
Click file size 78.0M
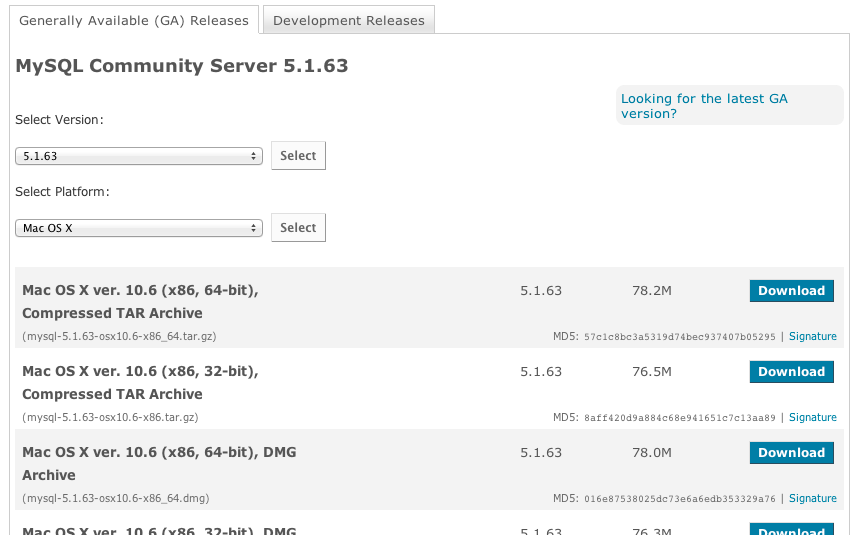pyautogui.click(x=652, y=452)
